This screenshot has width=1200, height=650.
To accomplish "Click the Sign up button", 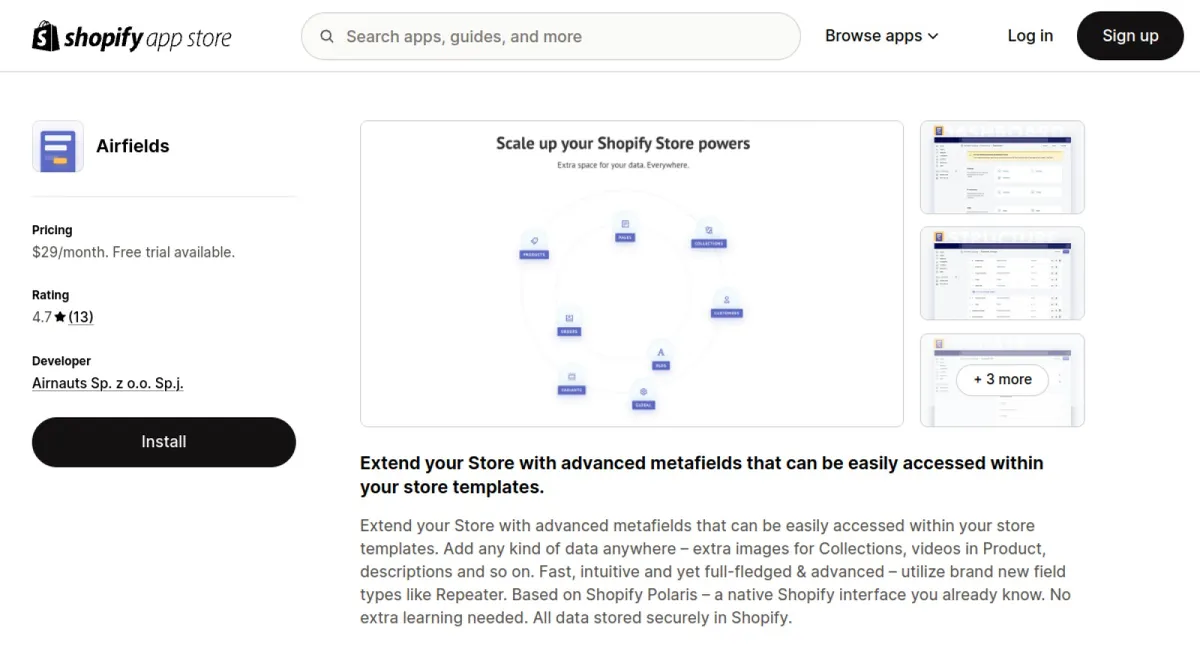I will (1130, 36).
